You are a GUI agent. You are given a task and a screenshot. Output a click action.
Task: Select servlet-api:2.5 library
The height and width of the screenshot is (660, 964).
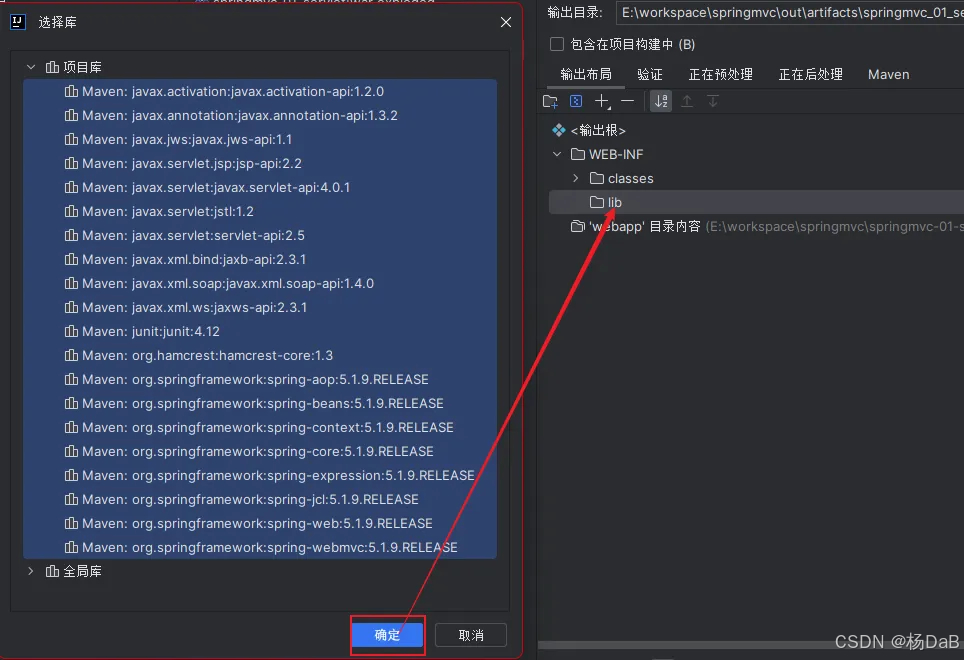tap(259, 235)
